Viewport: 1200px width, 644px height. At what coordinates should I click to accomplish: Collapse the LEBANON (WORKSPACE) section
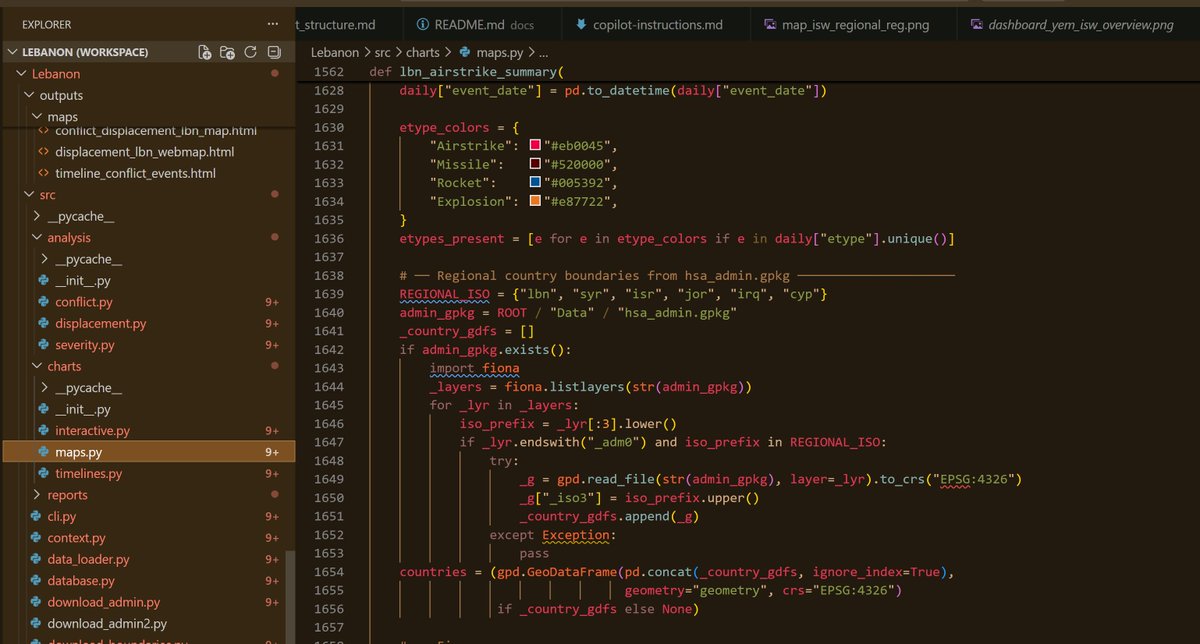[x=13, y=52]
